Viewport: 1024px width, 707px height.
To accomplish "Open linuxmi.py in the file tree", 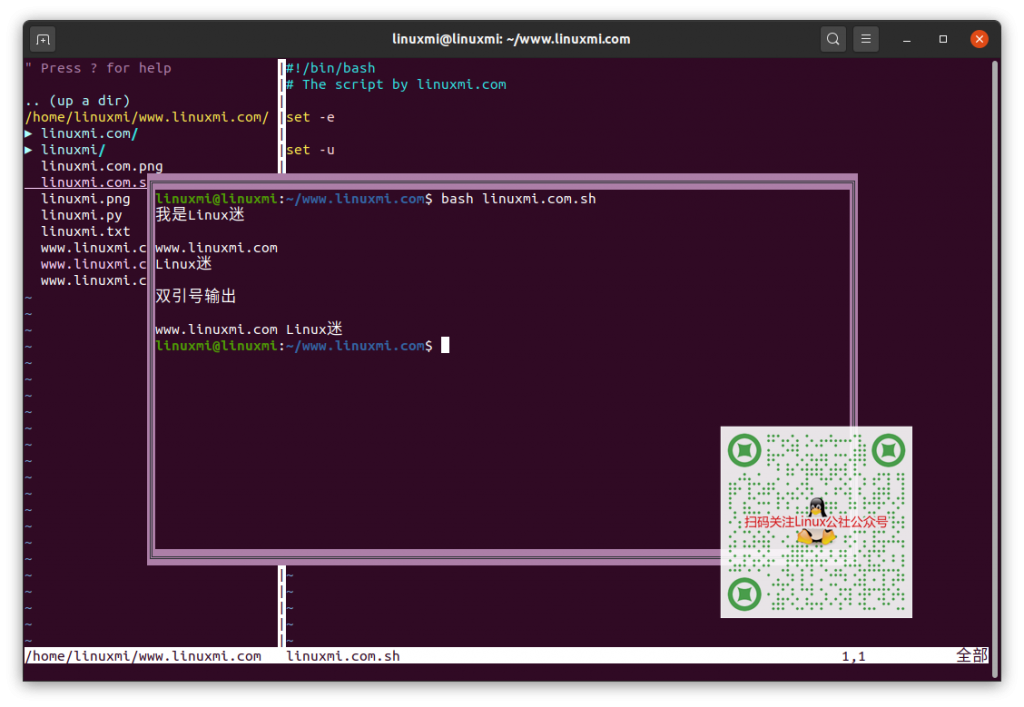I will (82, 215).
